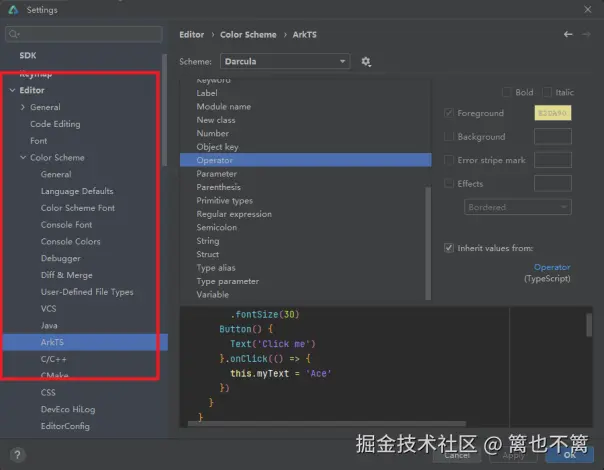Click the search magnifier icon

[13, 34]
